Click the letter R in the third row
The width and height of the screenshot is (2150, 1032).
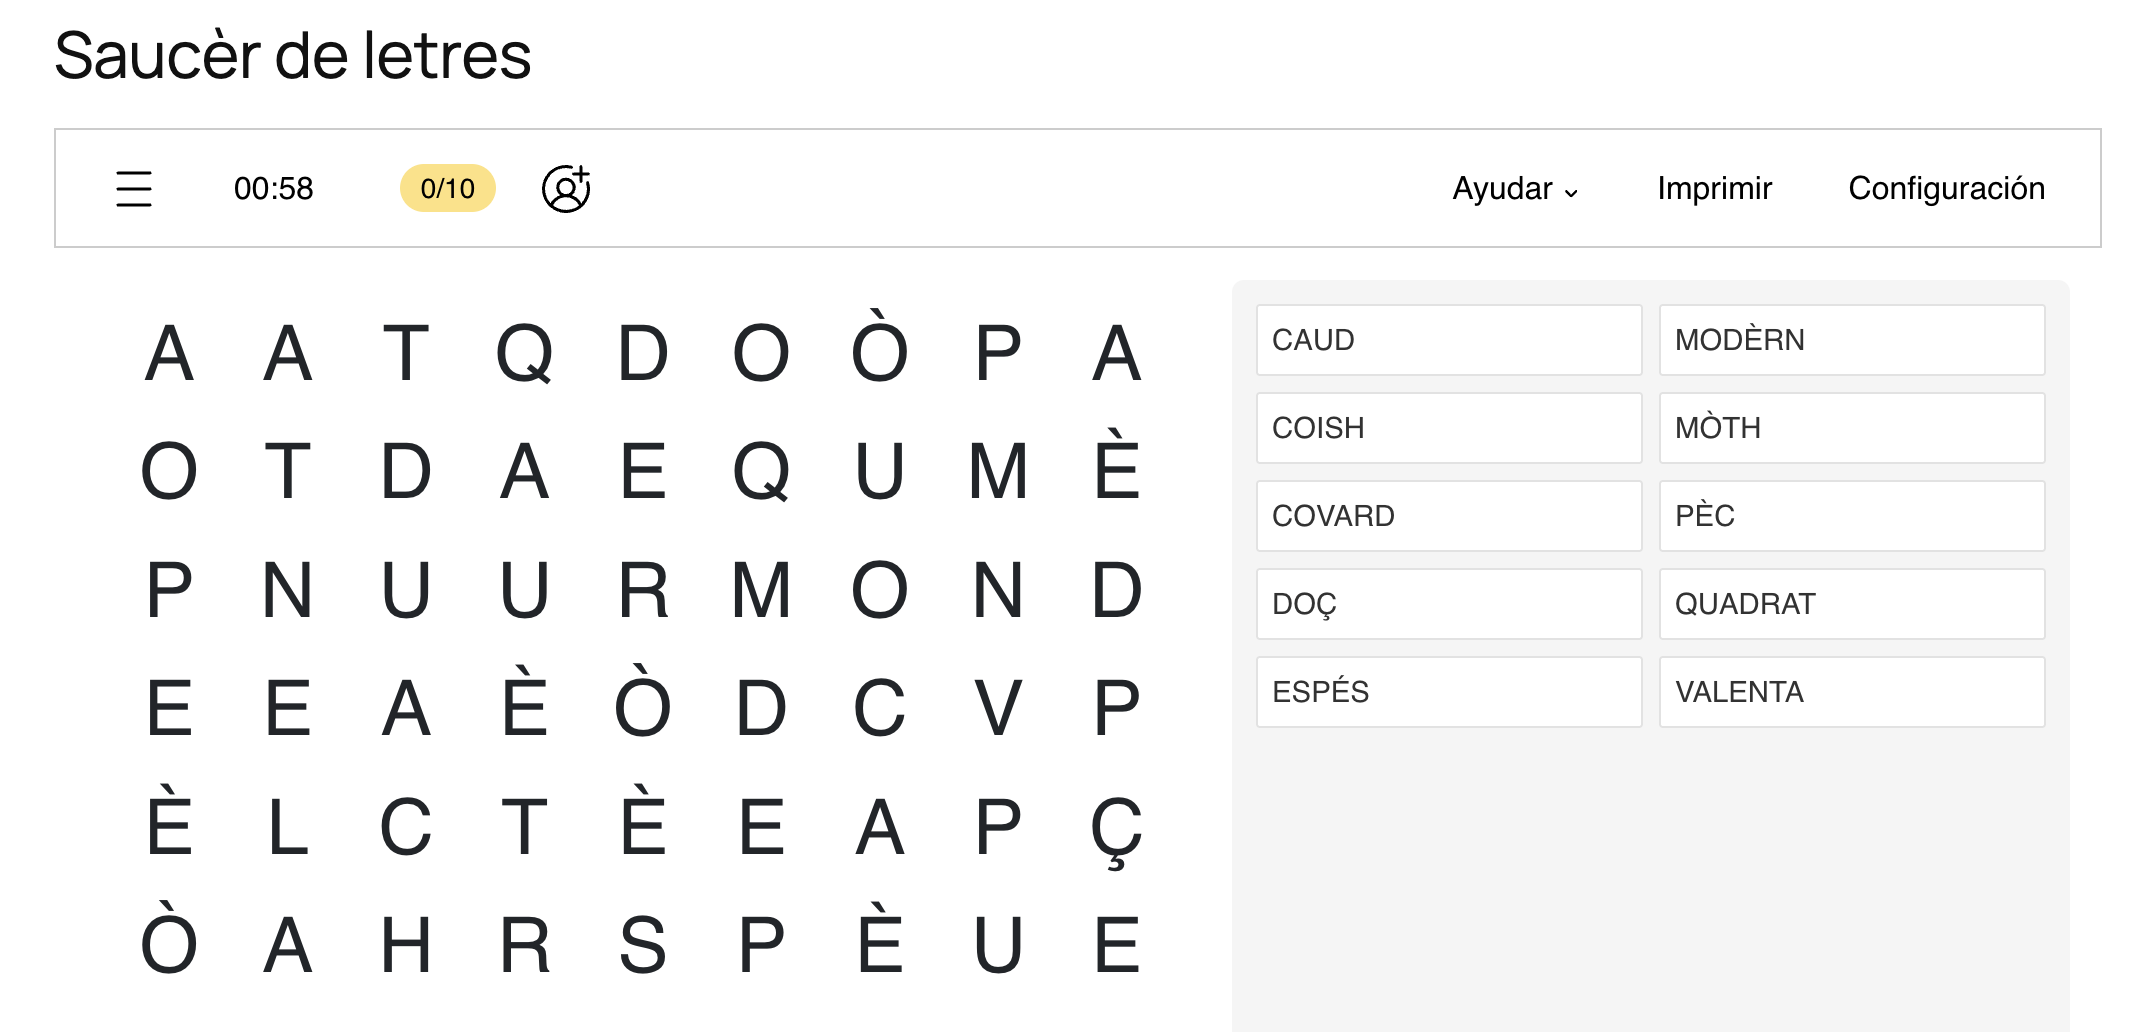[643, 590]
